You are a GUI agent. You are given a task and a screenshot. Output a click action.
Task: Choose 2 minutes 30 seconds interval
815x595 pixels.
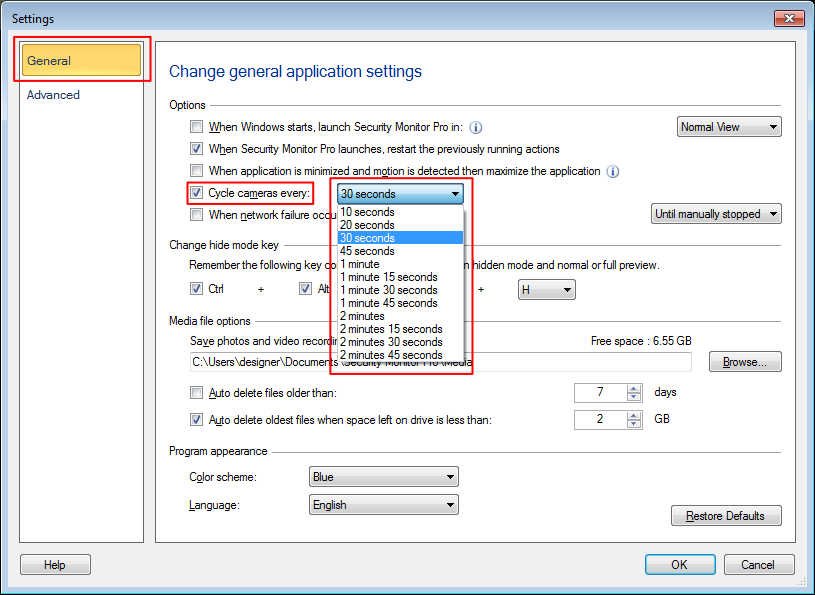[400, 342]
